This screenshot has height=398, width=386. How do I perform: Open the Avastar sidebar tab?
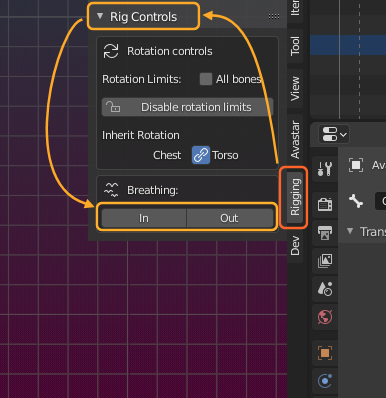(295, 140)
